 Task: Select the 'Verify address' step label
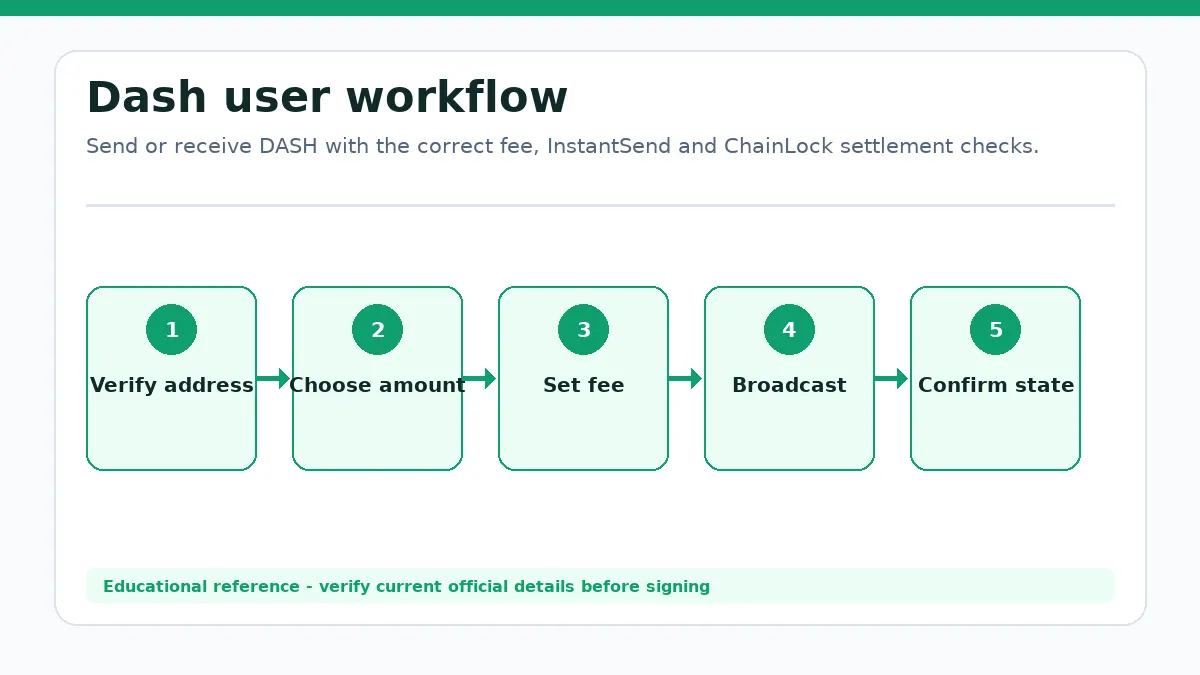[x=172, y=385]
